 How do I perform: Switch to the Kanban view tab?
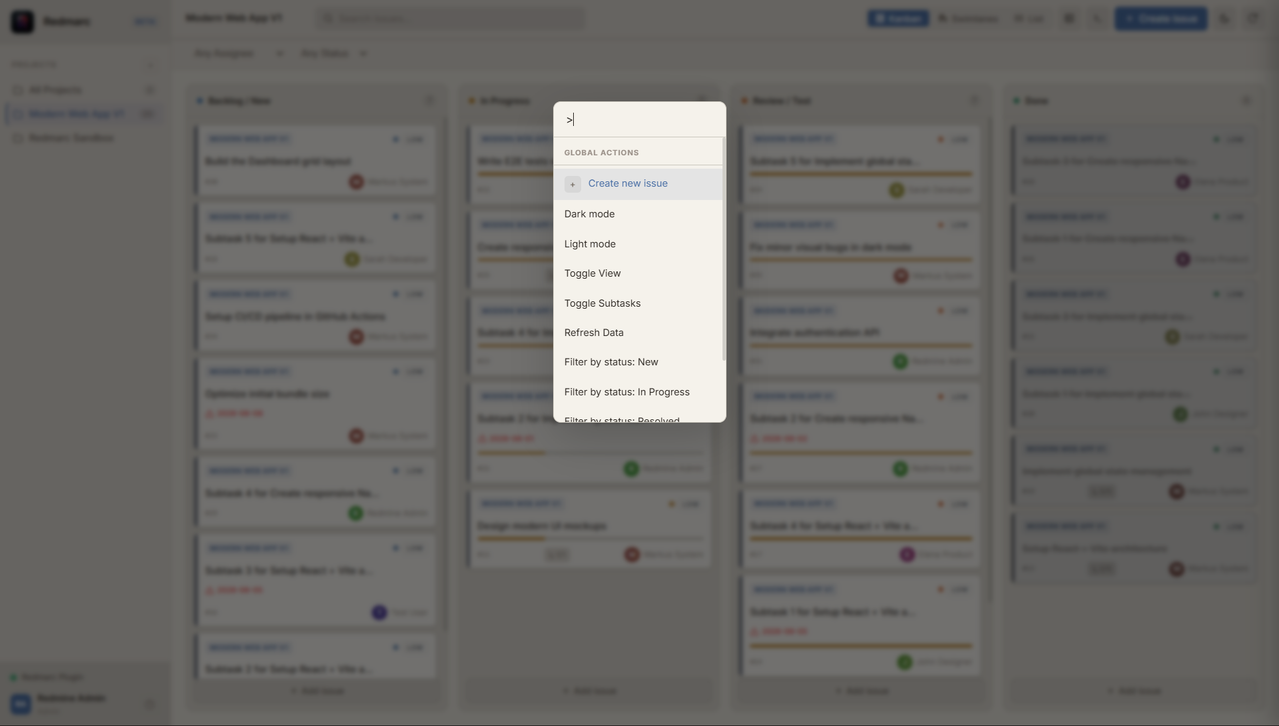pos(898,18)
